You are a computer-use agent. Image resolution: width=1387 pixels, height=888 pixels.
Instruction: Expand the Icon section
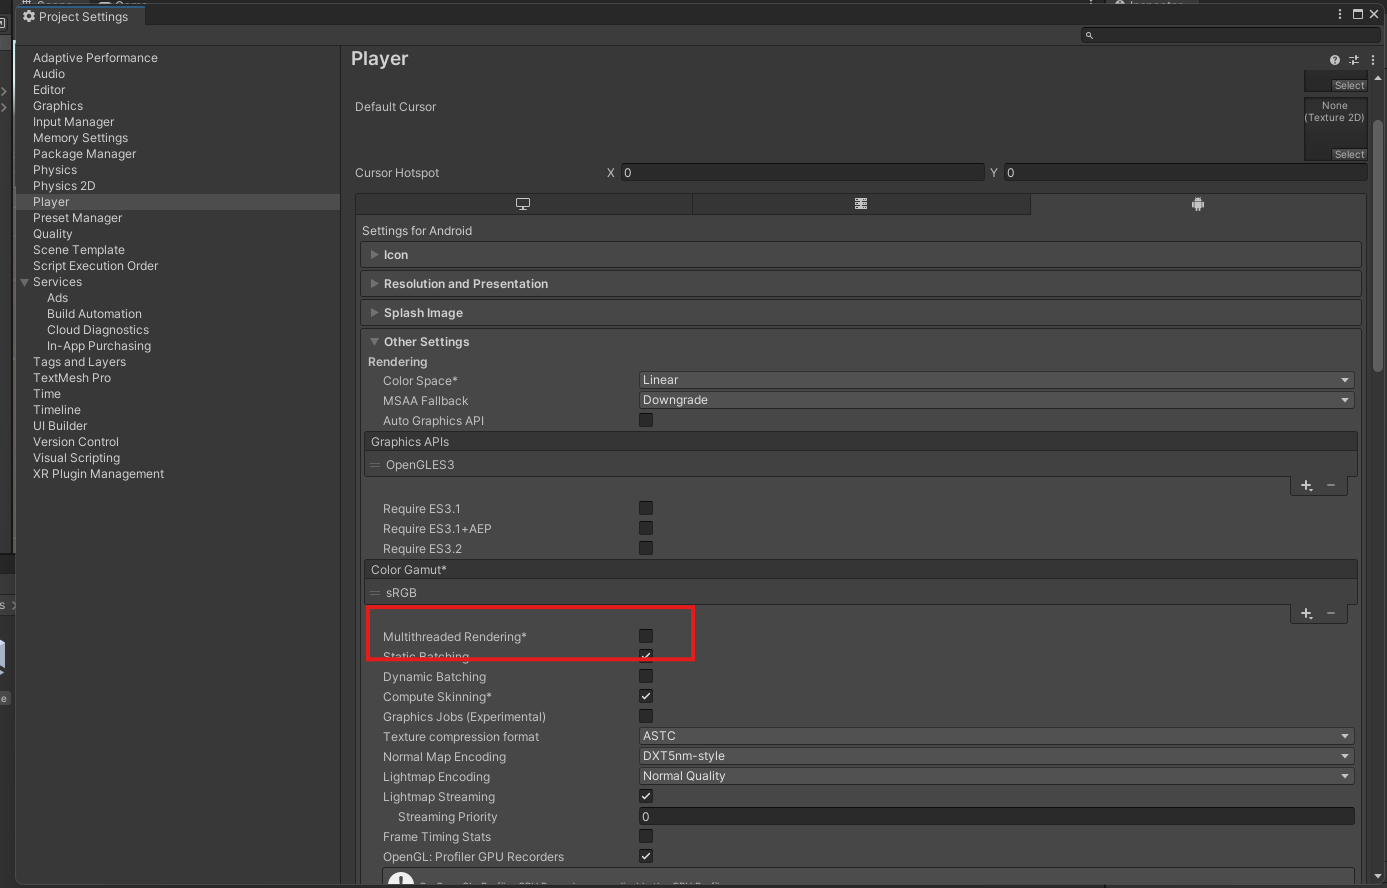click(x=860, y=255)
